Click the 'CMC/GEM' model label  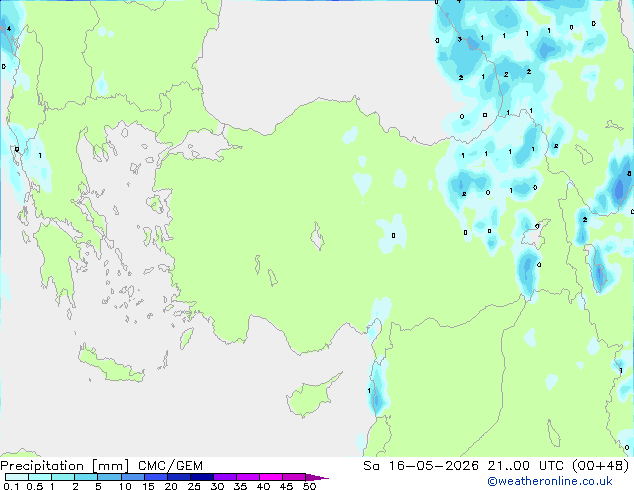[x=170, y=466]
